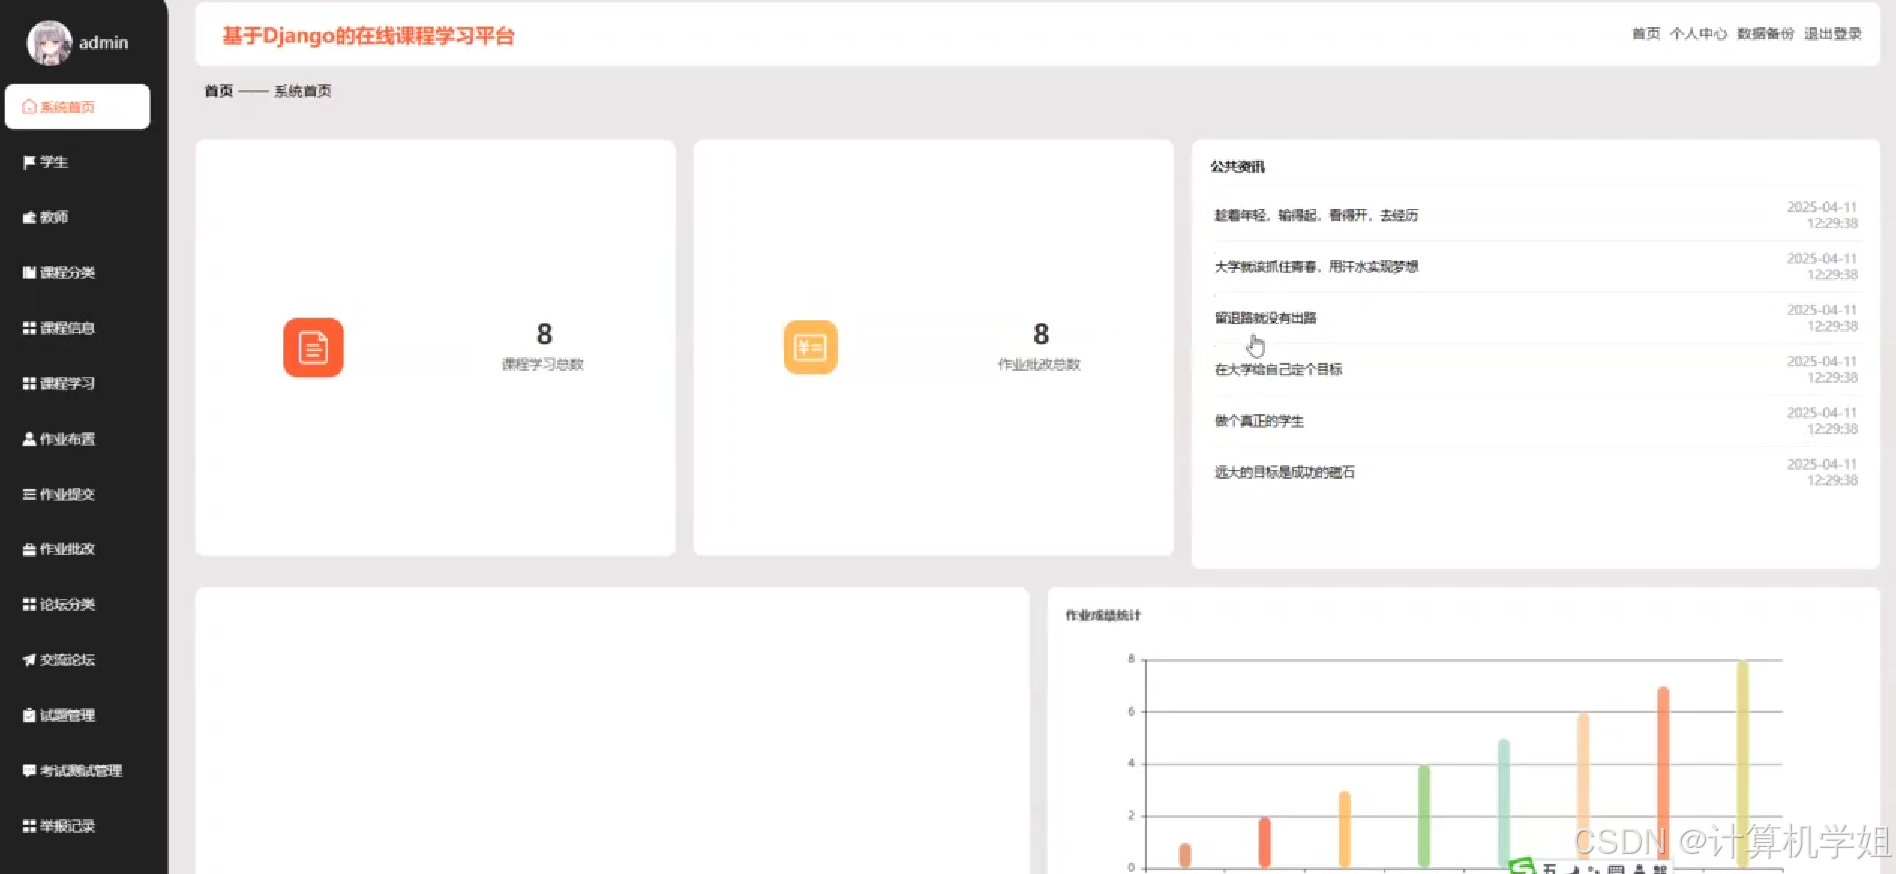Click the grid icon beside 举报记录
The image size is (1896, 874).
(29, 826)
